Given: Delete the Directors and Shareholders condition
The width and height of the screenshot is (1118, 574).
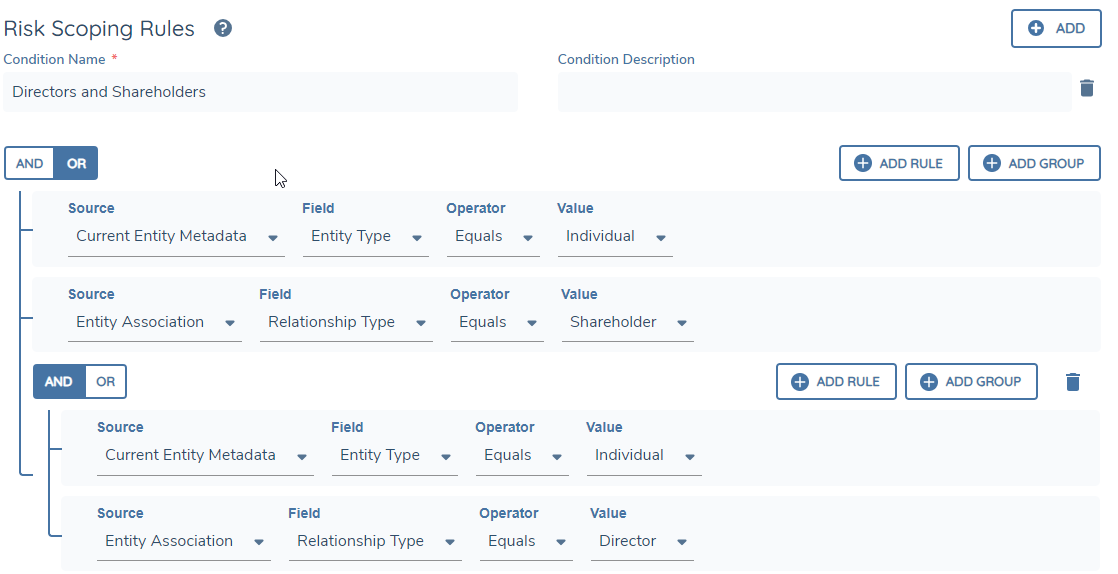Looking at the screenshot, I should [1087, 88].
